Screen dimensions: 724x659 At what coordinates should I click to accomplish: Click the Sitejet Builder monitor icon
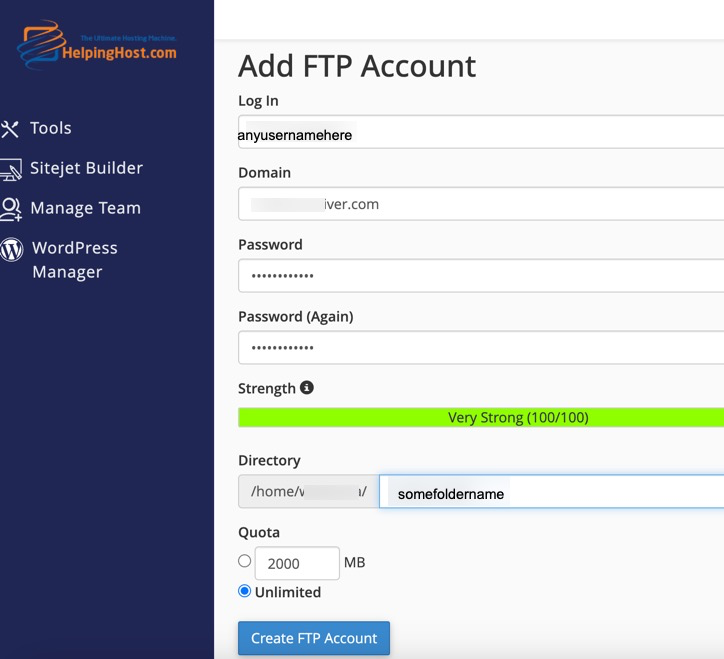pyautogui.click(x=11, y=169)
